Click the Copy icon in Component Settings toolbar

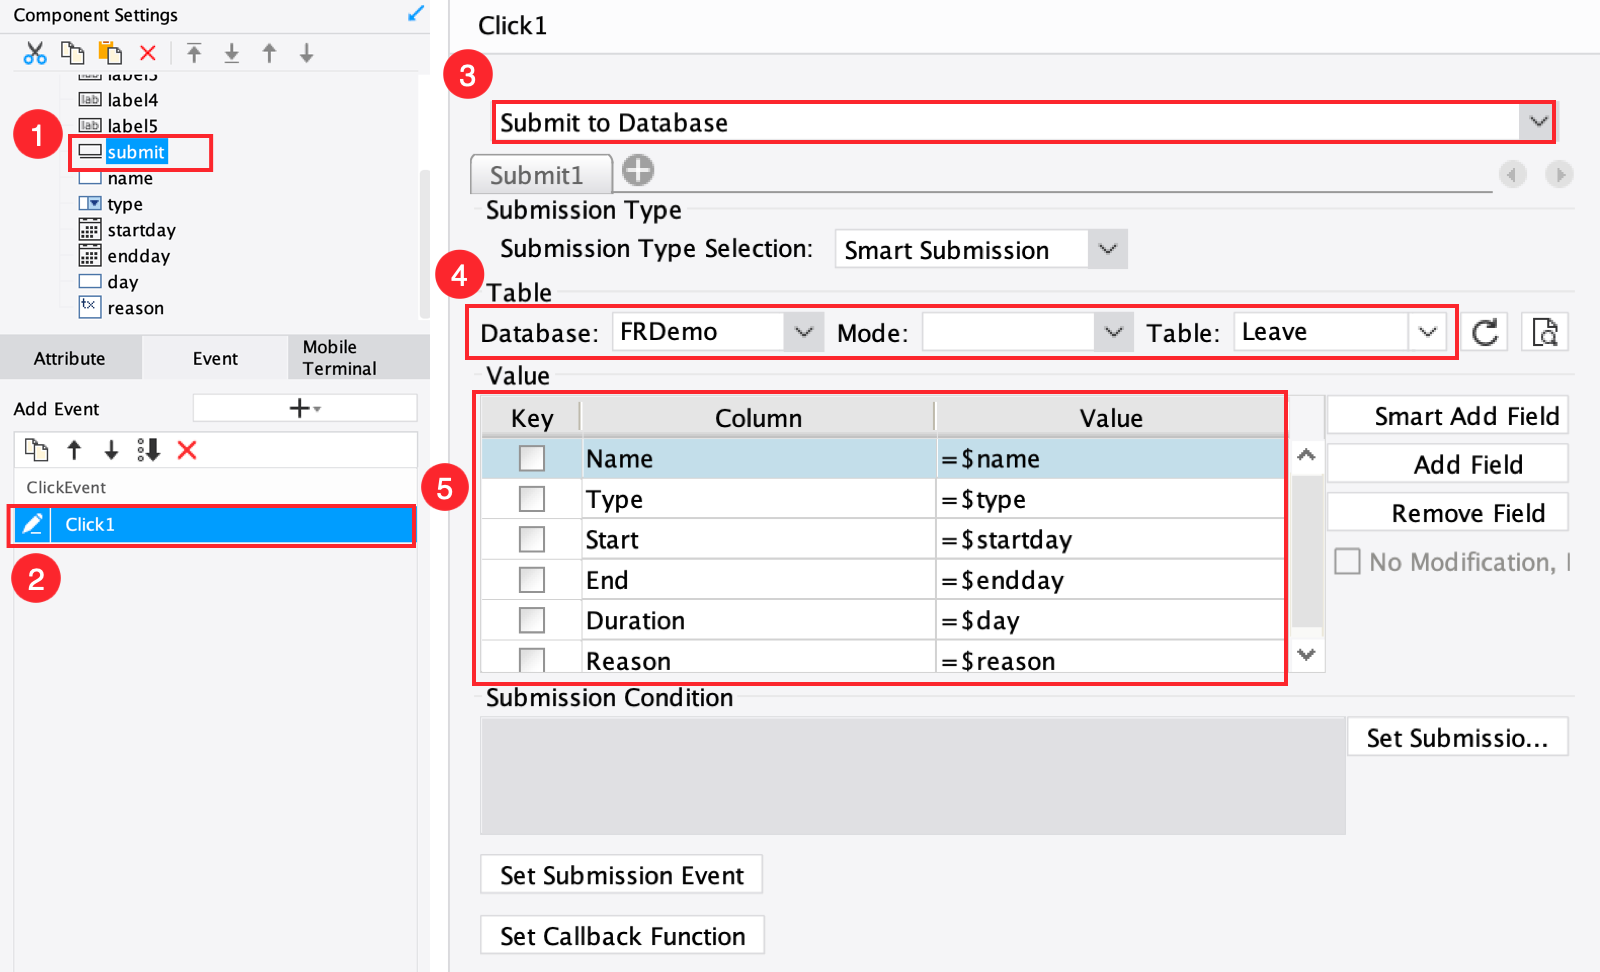coord(72,53)
